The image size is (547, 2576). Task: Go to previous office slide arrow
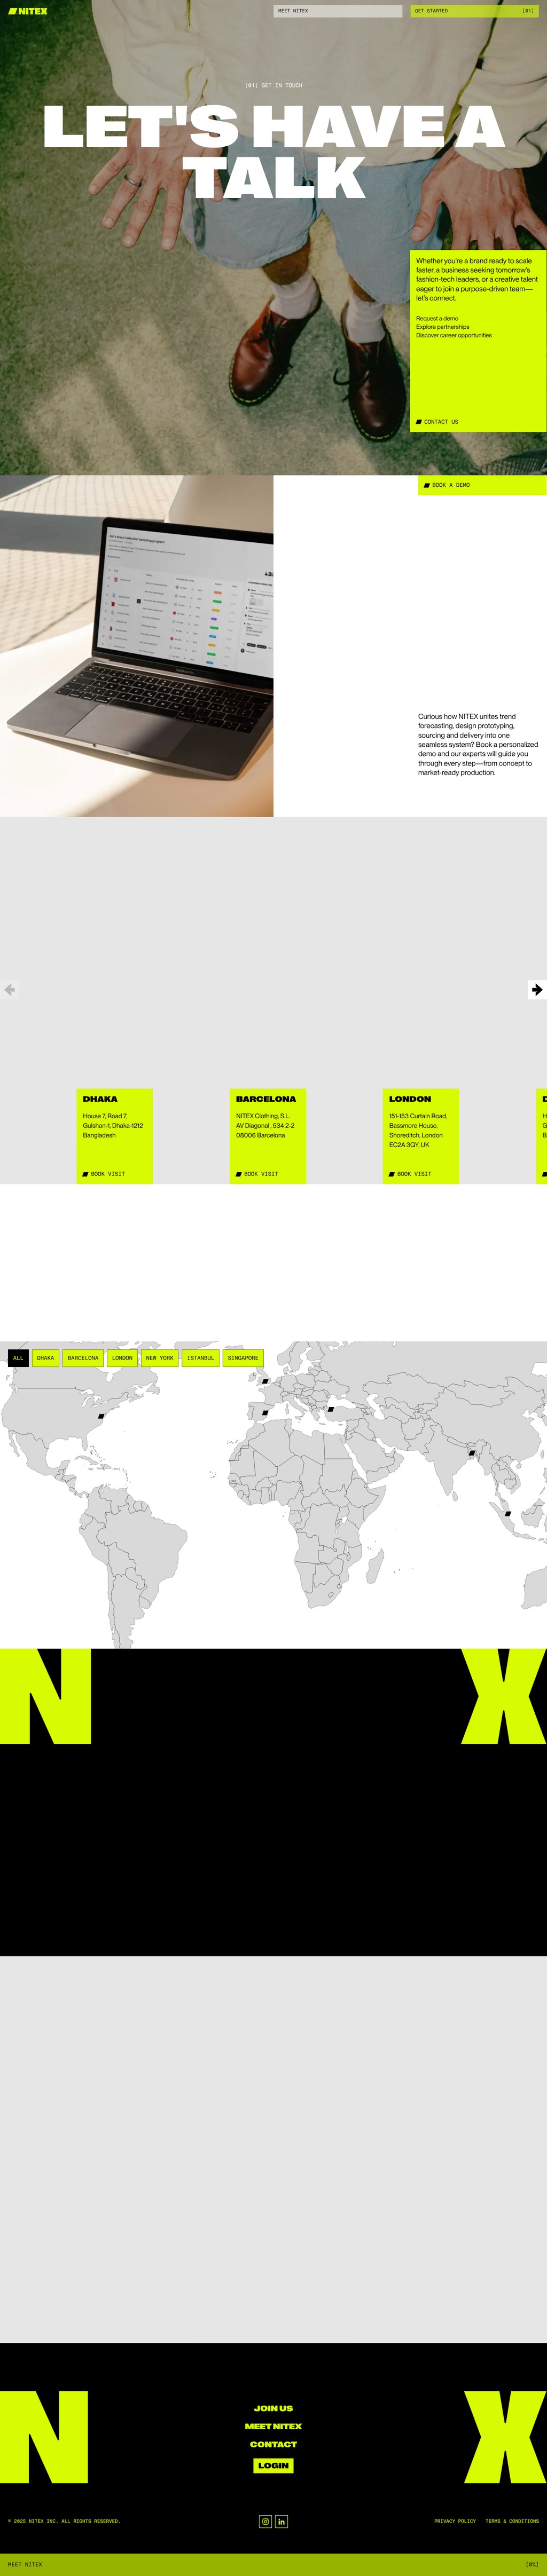(x=9, y=990)
